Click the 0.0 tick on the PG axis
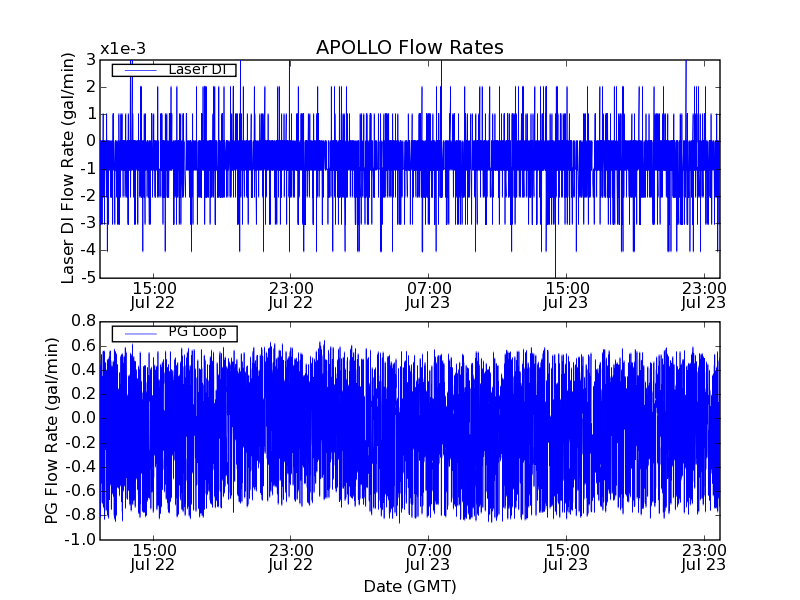The height and width of the screenshot is (600, 800). pos(84,418)
